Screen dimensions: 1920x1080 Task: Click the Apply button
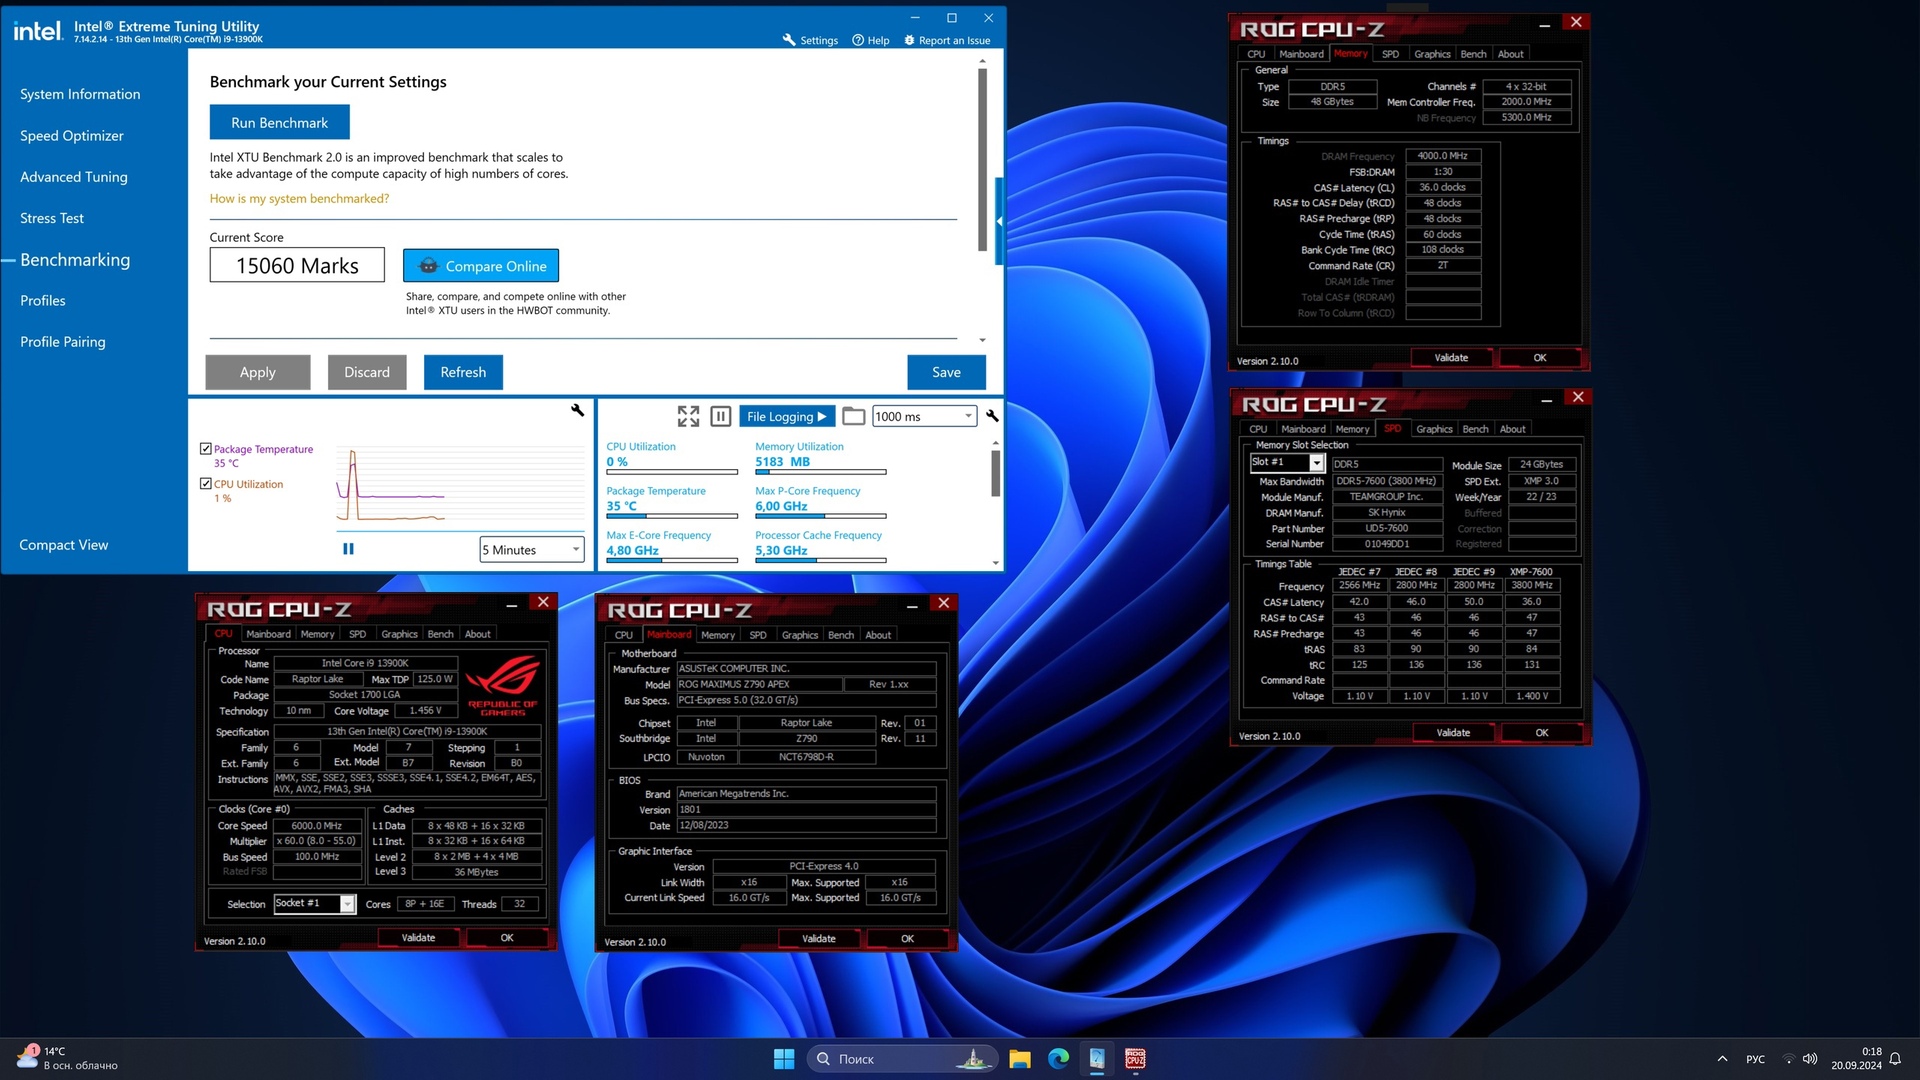click(x=258, y=372)
